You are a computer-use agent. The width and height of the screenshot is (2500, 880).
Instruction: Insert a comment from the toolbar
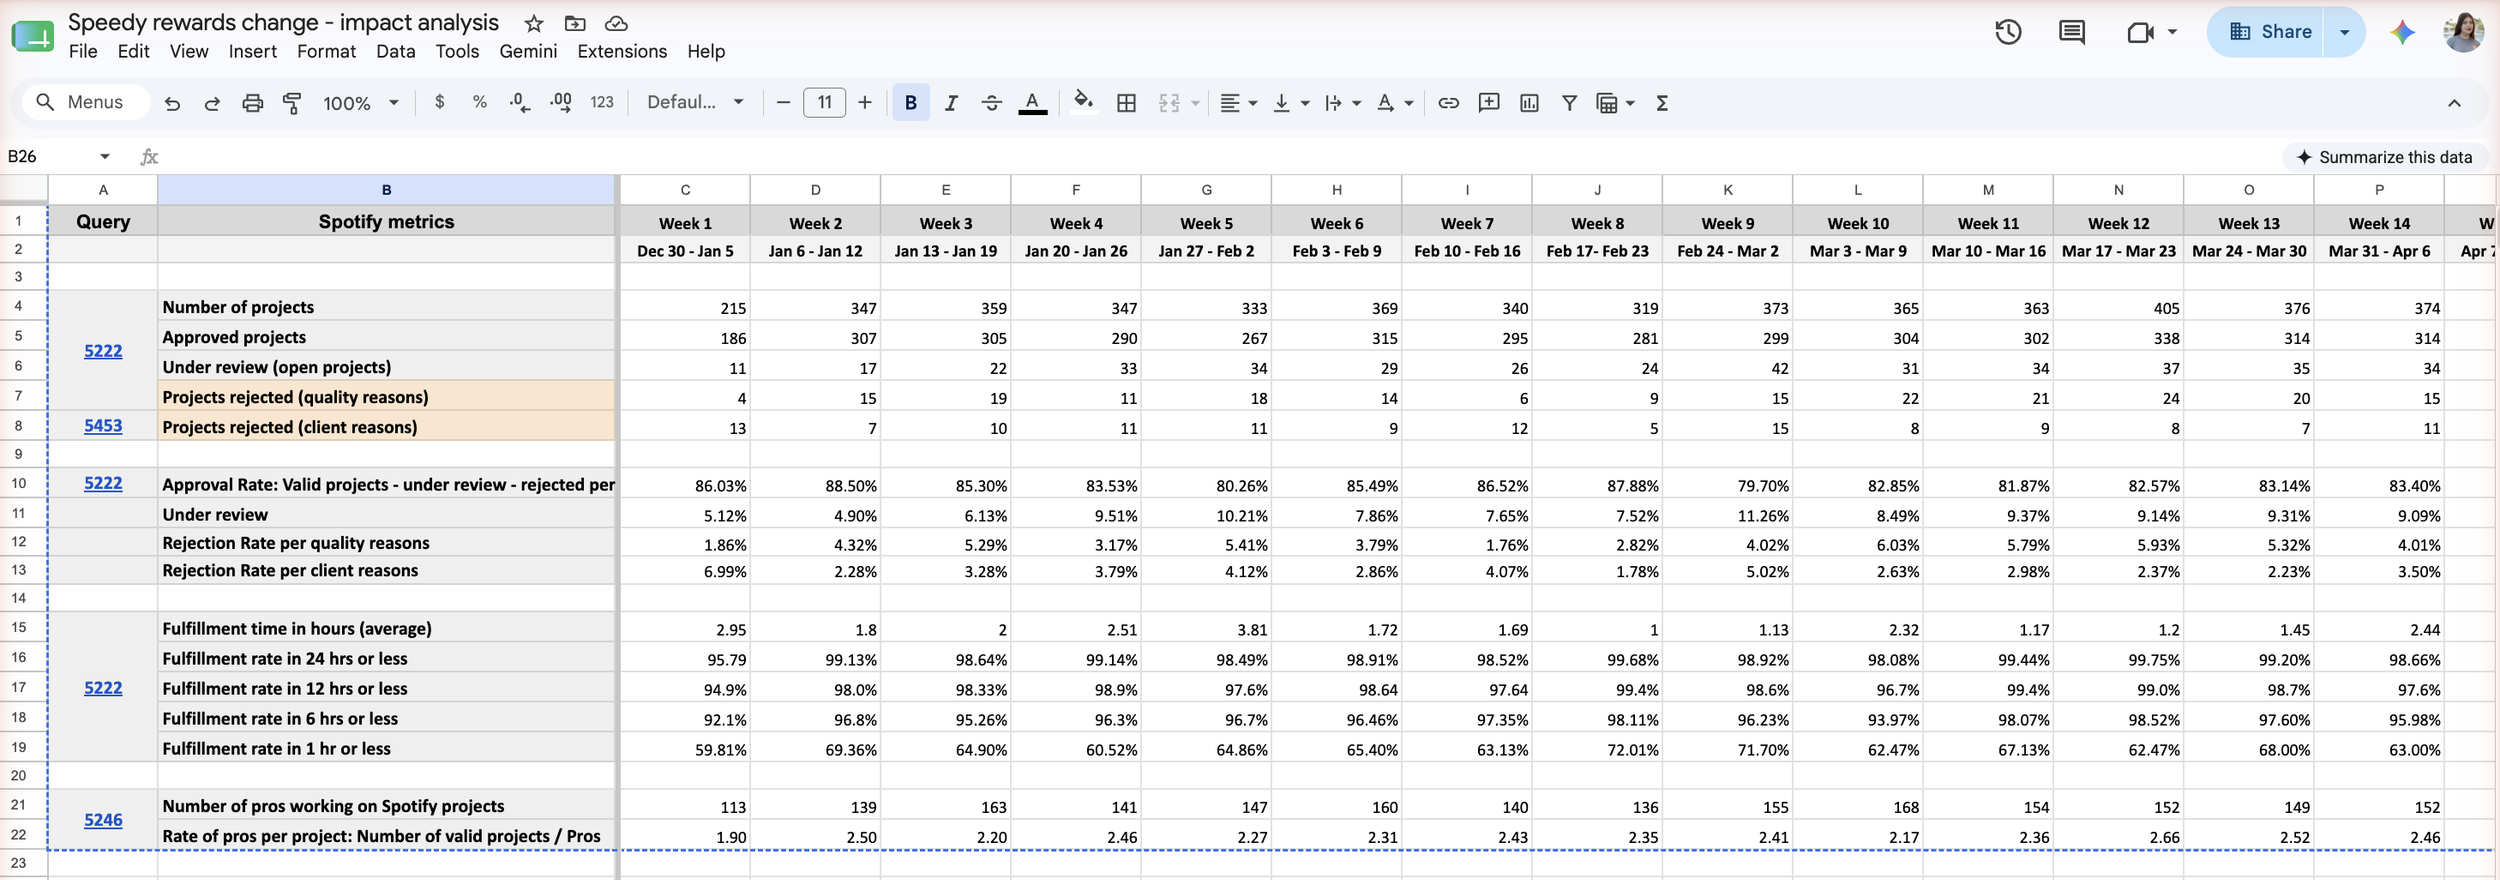tap(1489, 103)
